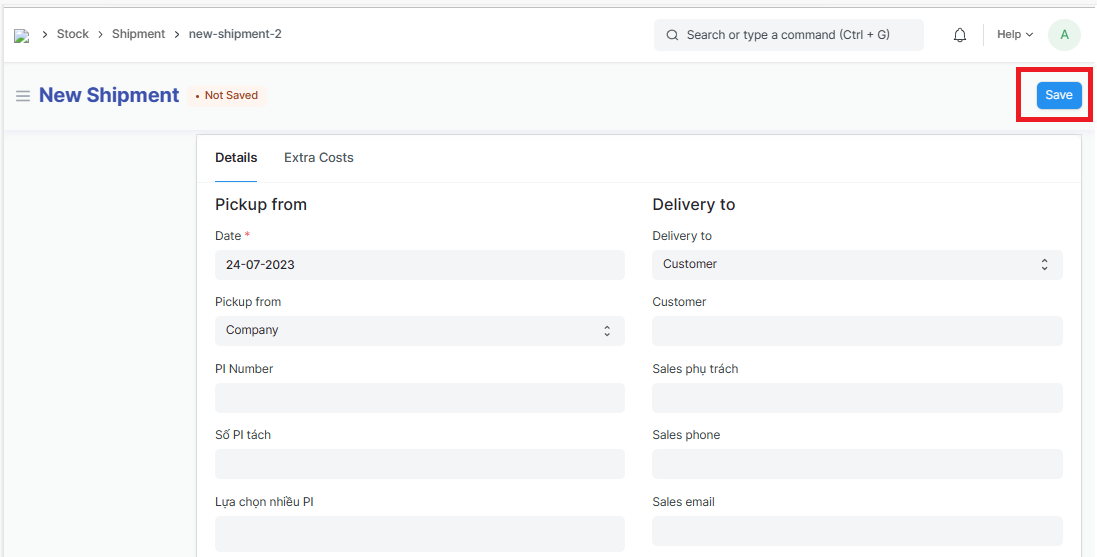This screenshot has height=557, width=1097.
Task: Open the Help dropdown menu
Action: 1014,35
